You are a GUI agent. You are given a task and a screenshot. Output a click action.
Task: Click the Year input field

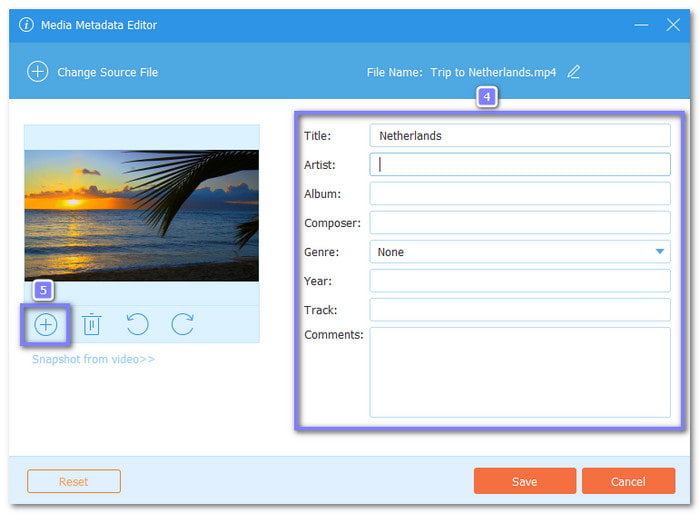520,281
